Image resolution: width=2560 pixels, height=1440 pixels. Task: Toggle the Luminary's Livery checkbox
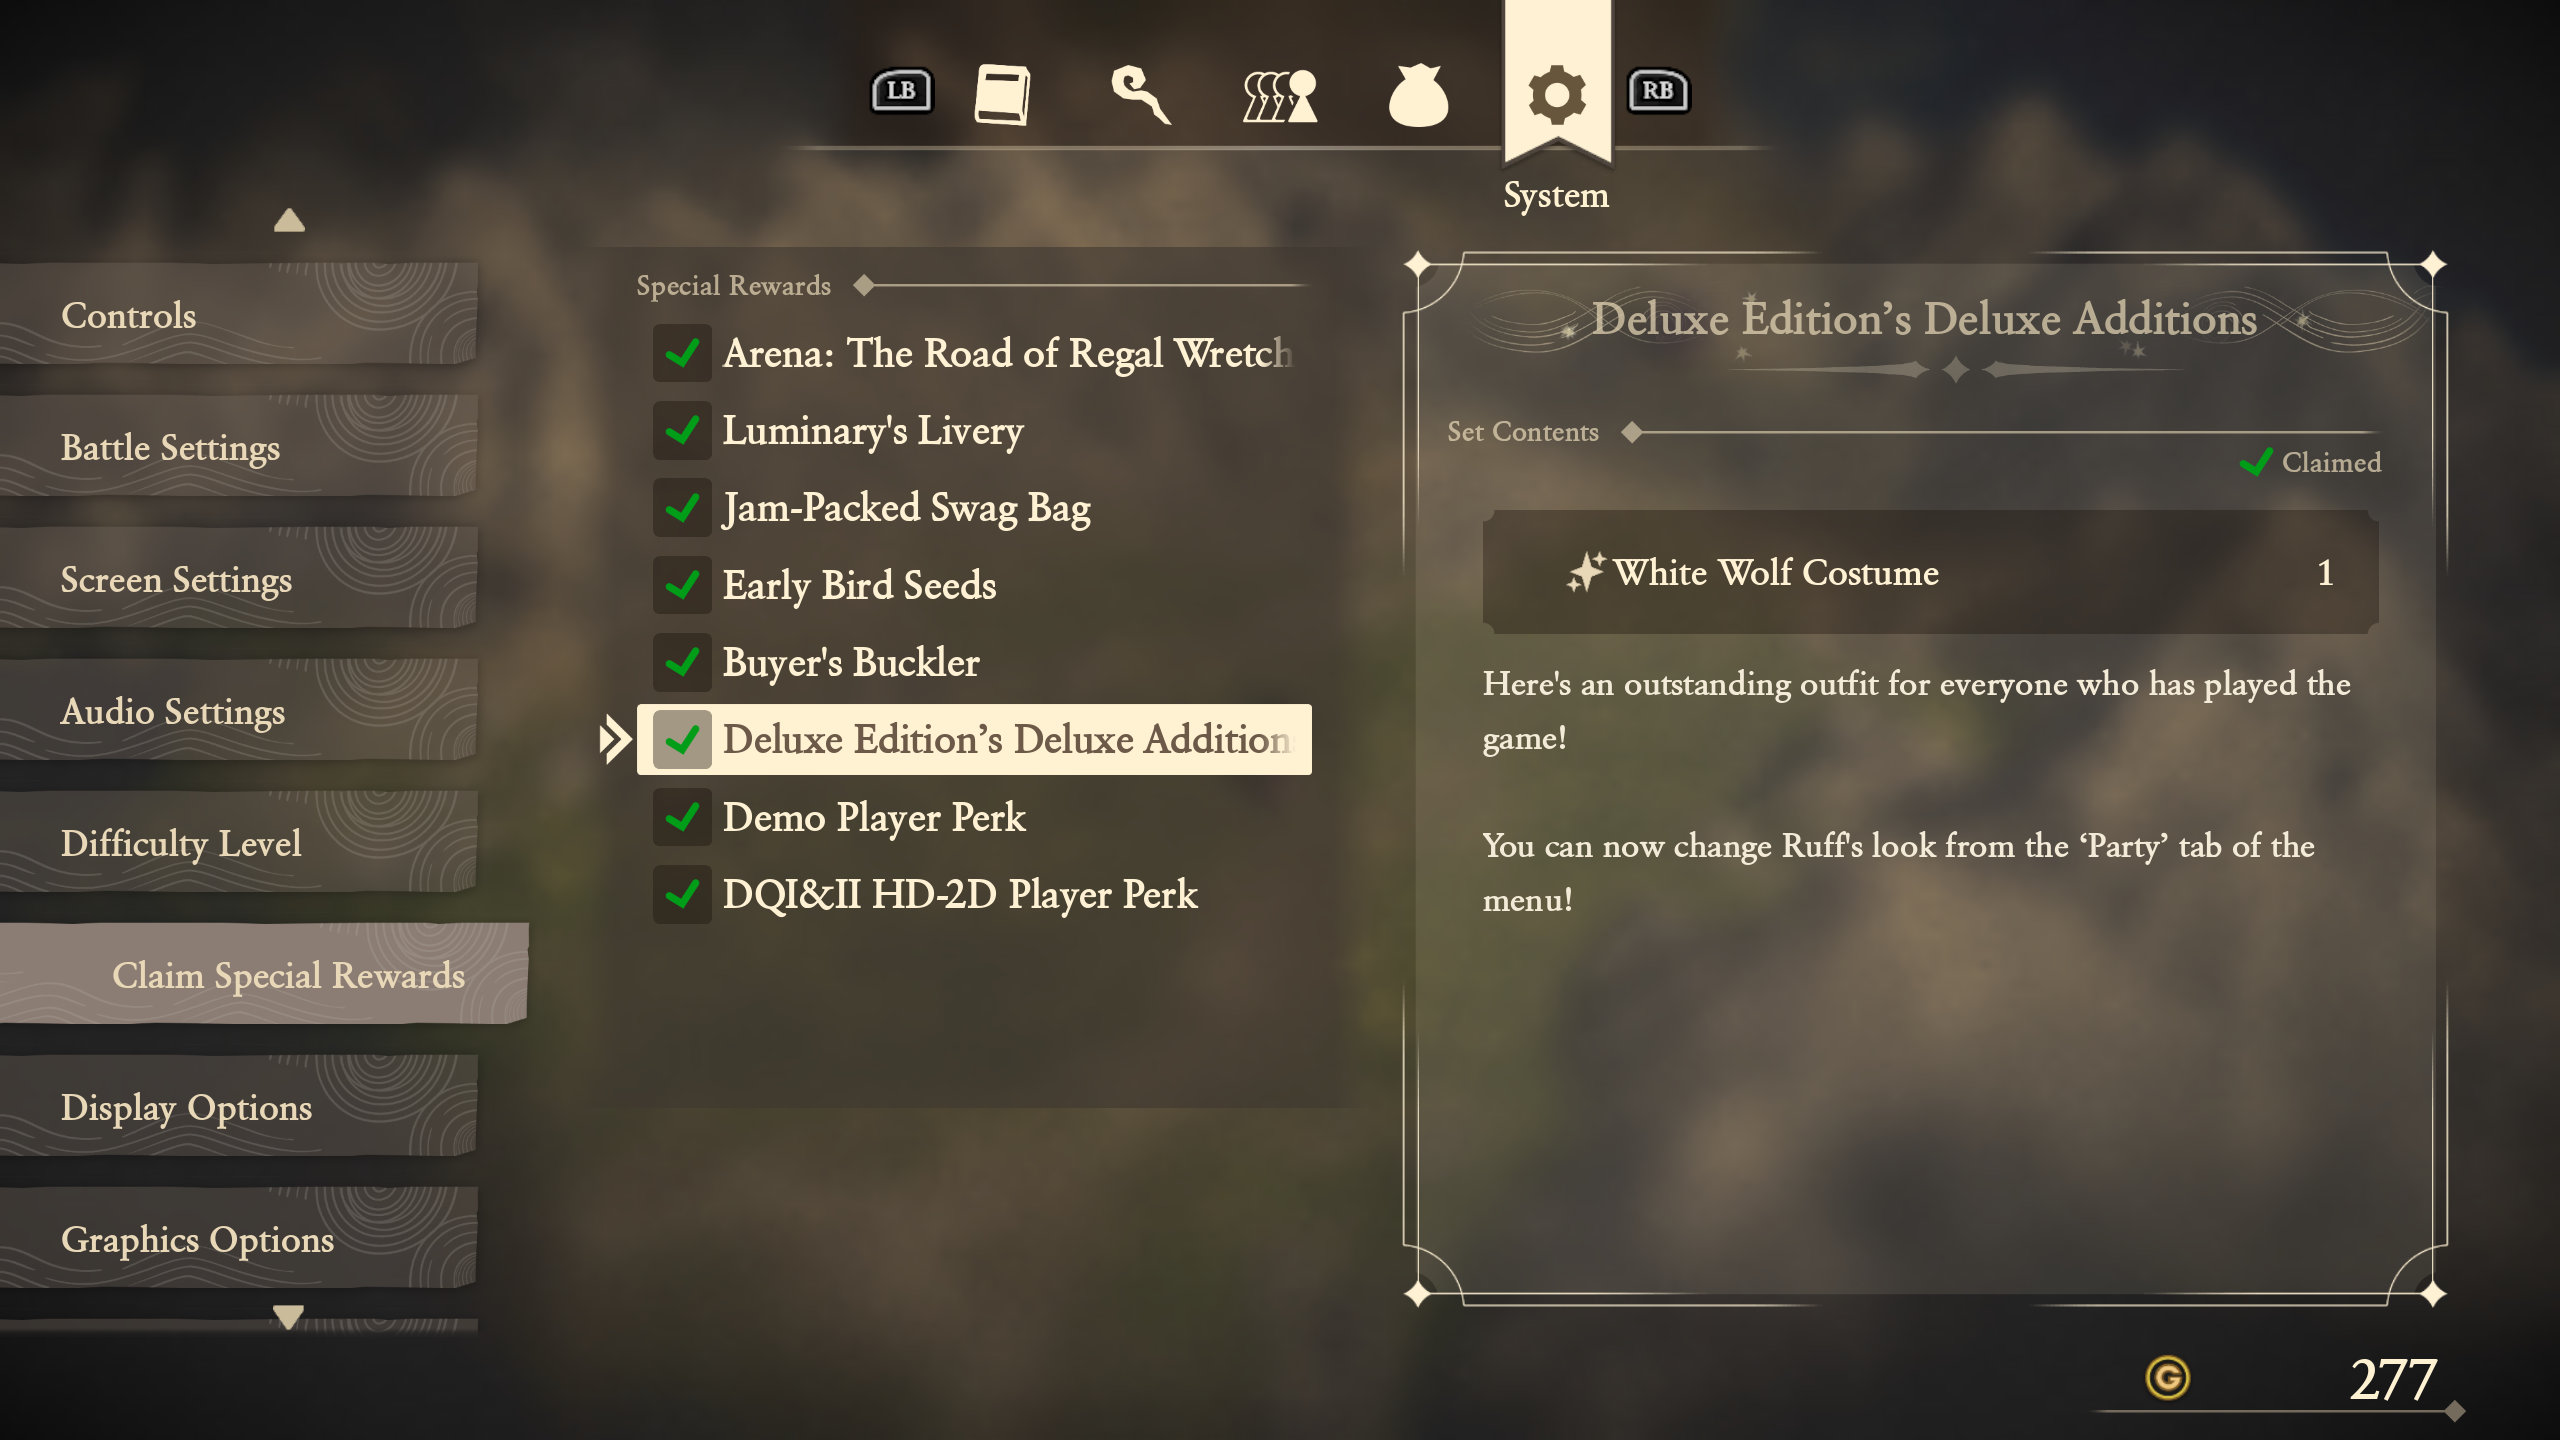click(682, 431)
